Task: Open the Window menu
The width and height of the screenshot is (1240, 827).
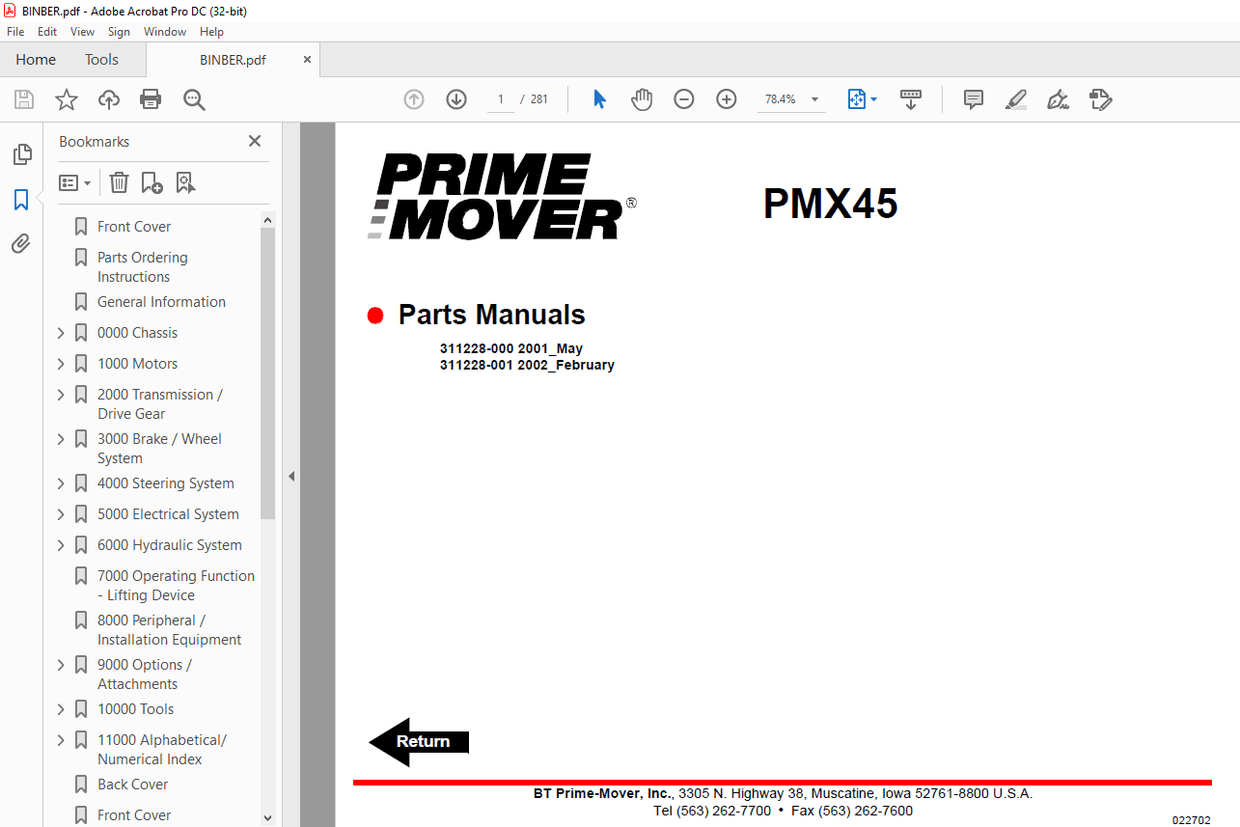Action: point(164,31)
